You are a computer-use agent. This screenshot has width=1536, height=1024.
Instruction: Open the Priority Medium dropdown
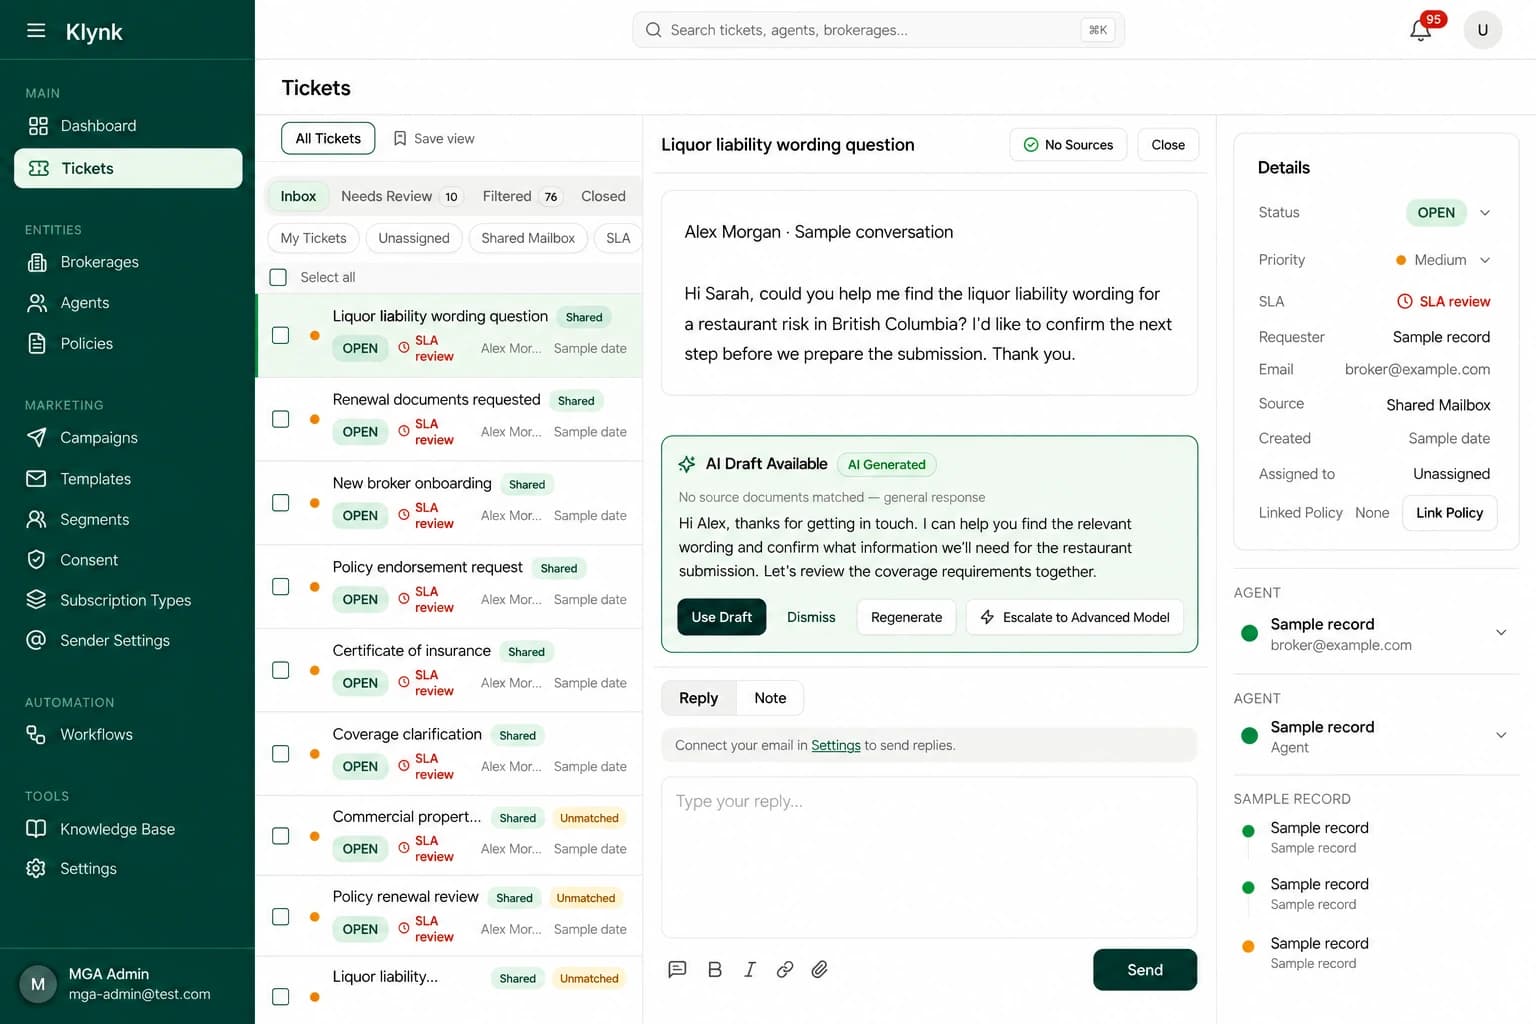[x=1443, y=260]
